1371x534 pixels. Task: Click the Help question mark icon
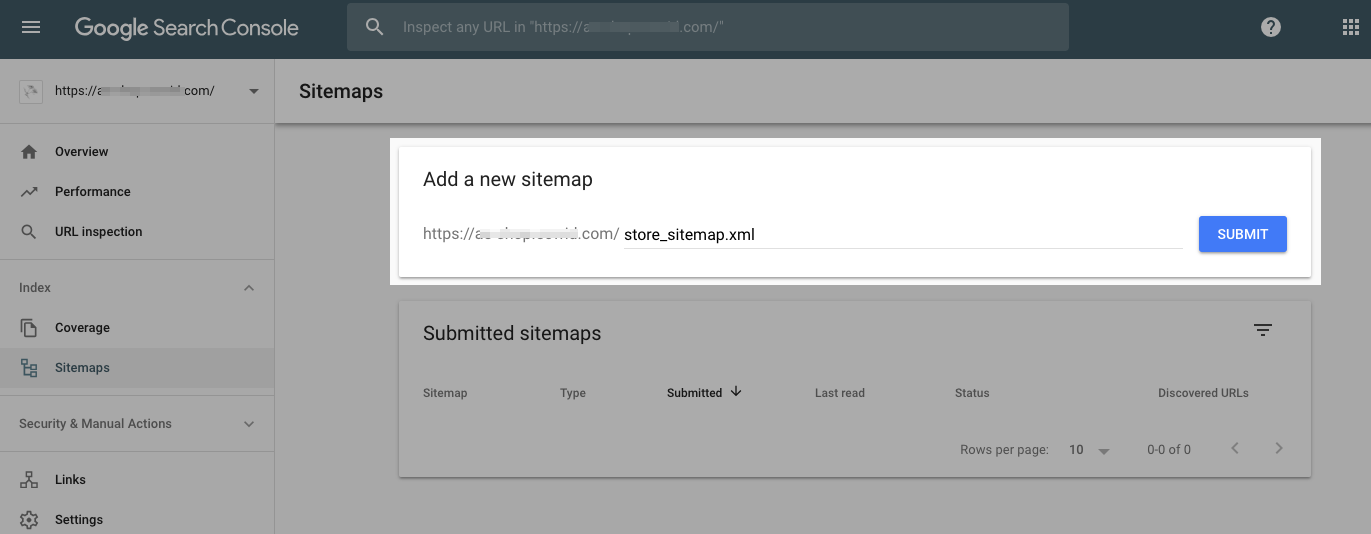[1271, 27]
